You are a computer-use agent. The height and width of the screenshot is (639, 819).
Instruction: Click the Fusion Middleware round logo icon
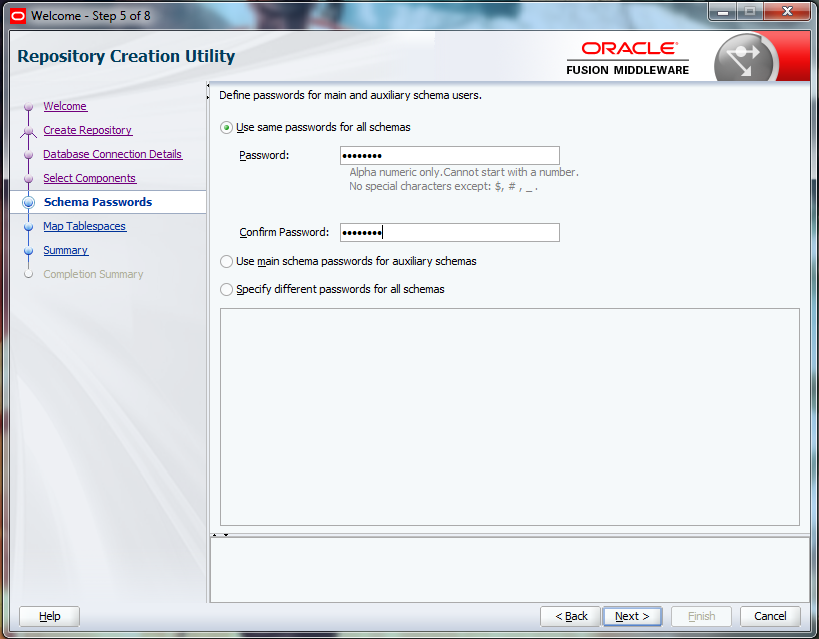(x=746, y=59)
